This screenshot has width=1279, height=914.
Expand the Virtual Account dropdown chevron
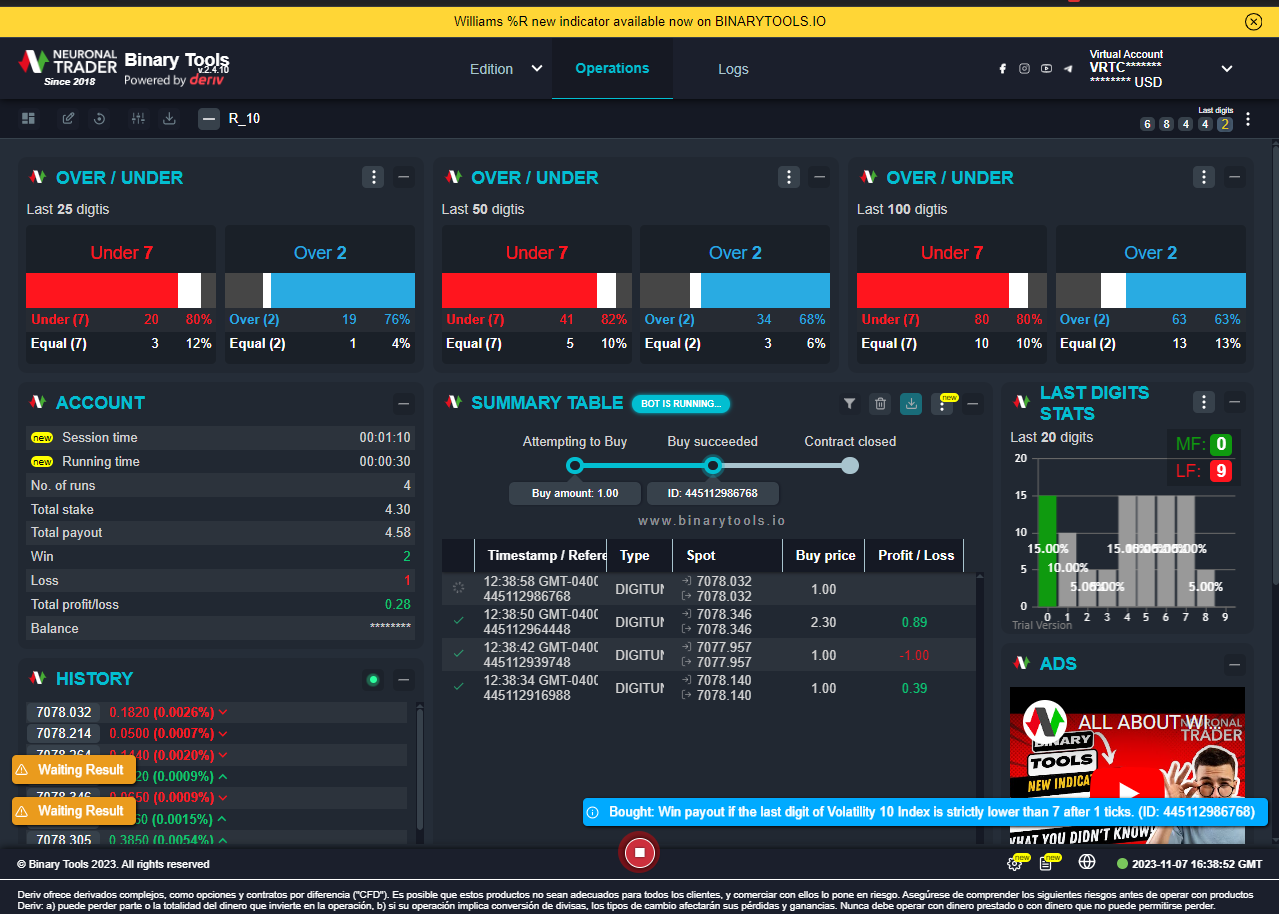[x=1227, y=69]
